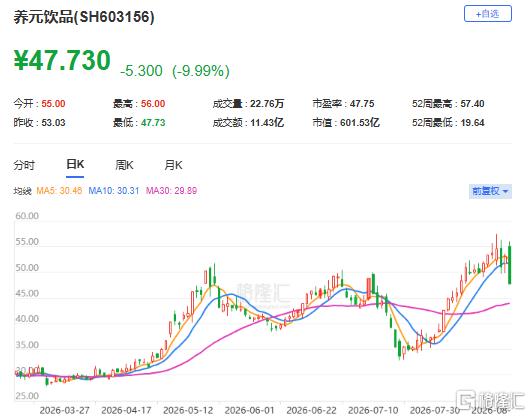This screenshot has width=531, height=417.
Task: Click the 成交量 value 22.76万
Action: [267, 104]
